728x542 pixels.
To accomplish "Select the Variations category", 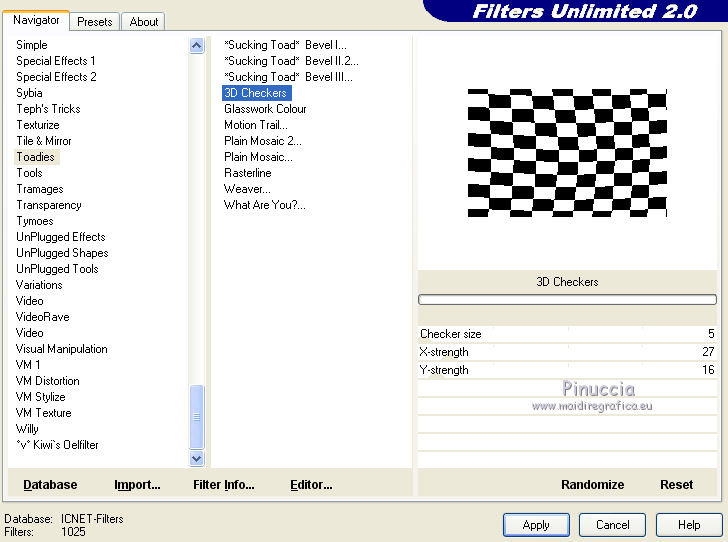I will (39, 285).
